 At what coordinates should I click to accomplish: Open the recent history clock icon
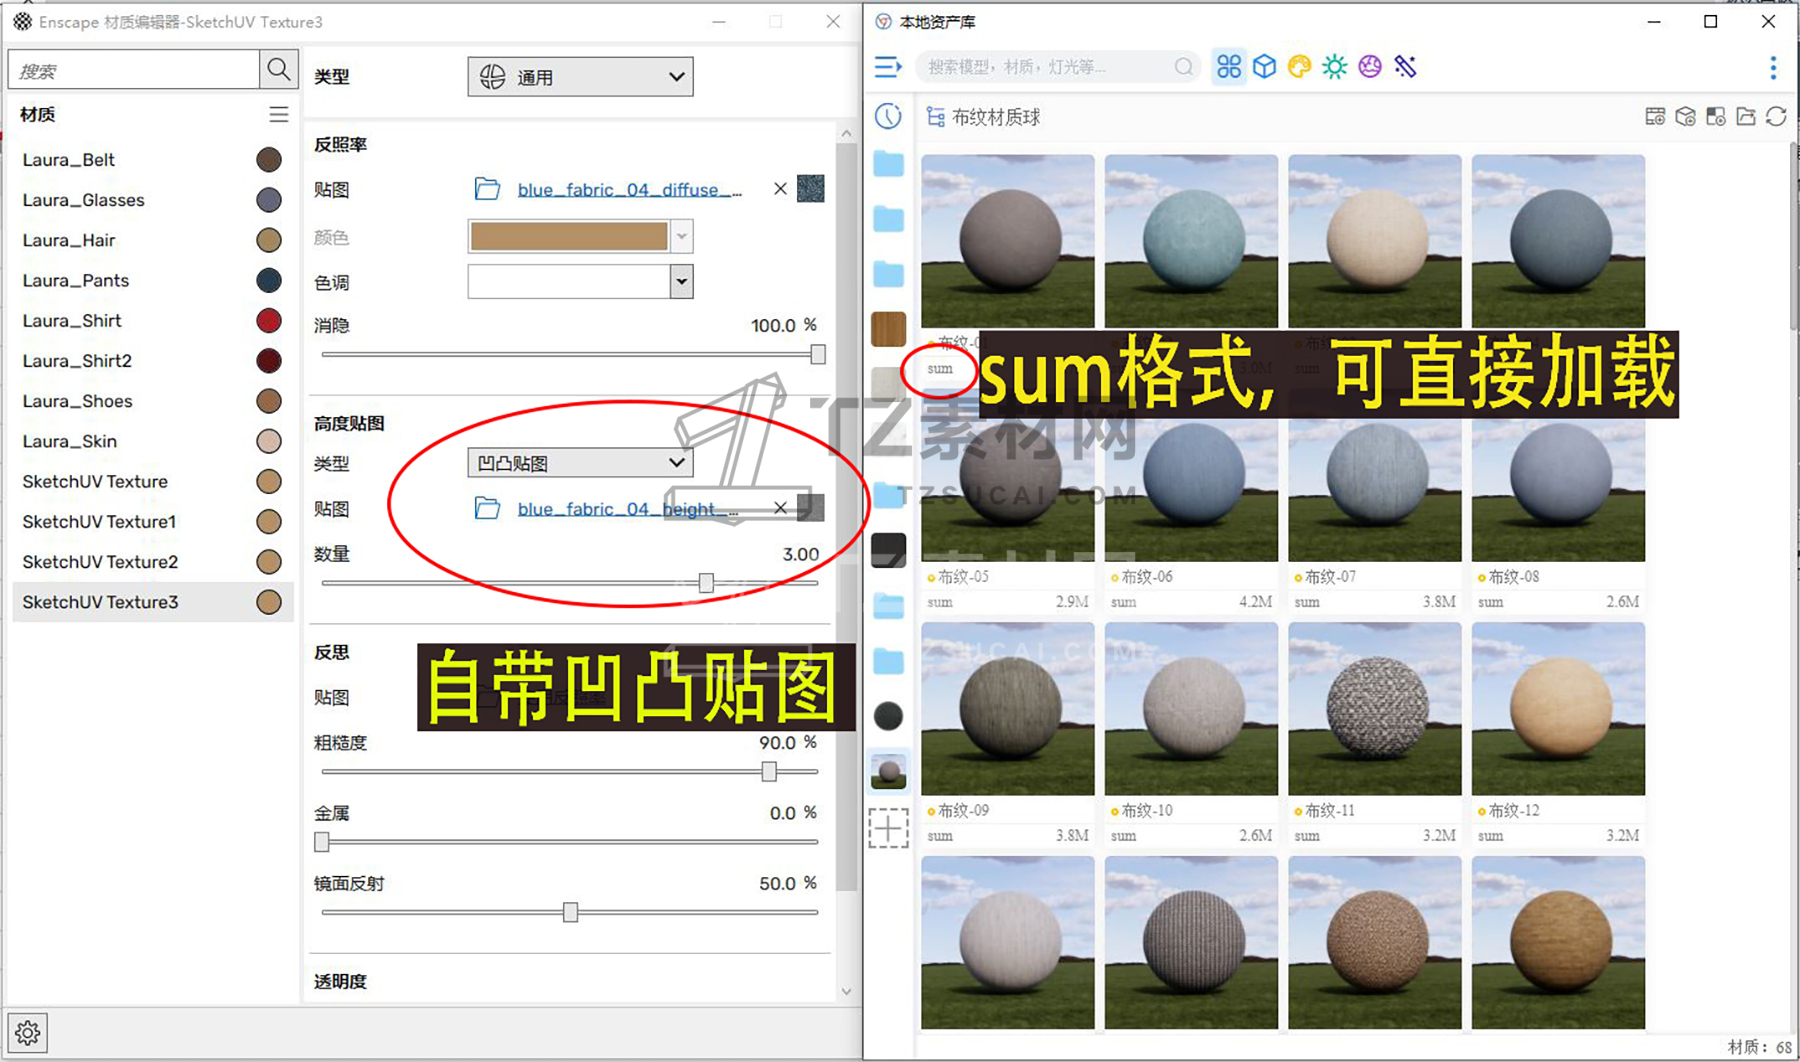[x=888, y=116]
